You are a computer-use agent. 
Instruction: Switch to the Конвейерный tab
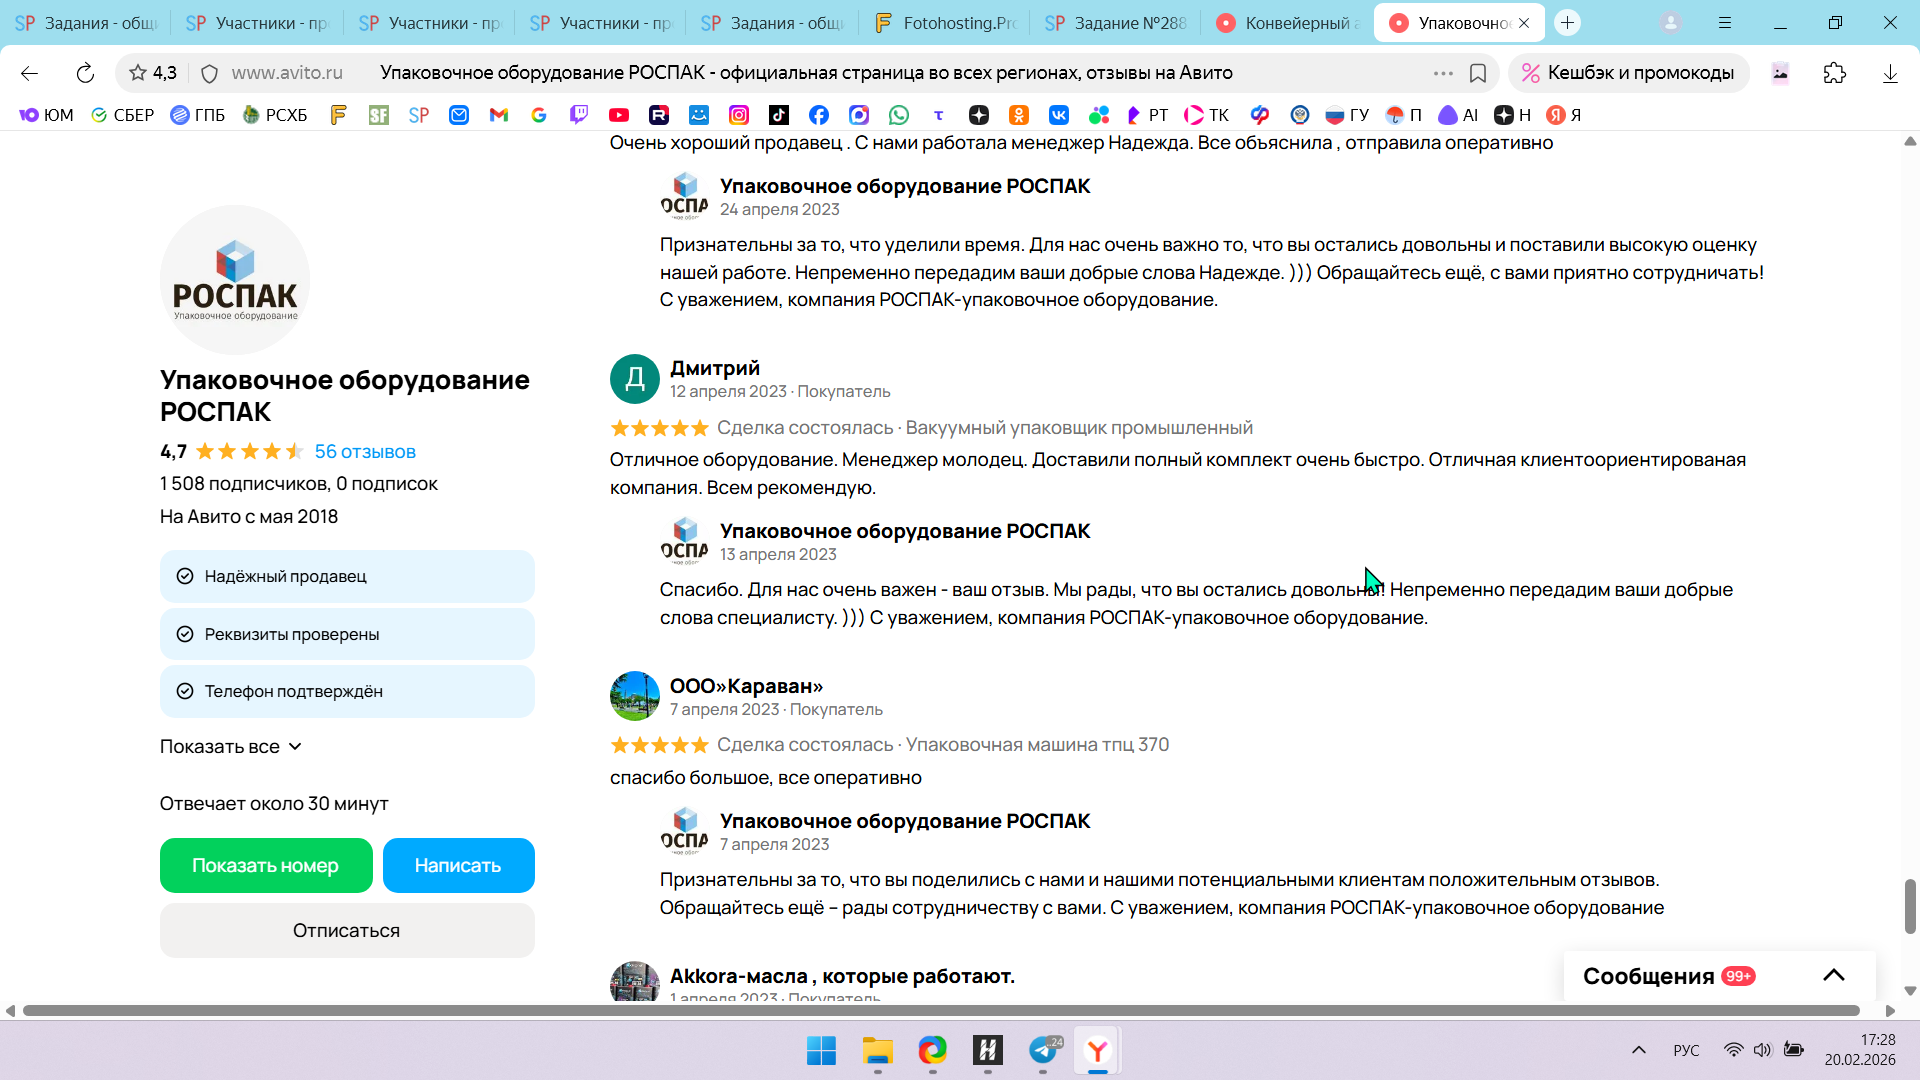pyautogui.click(x=1288, y=23)
